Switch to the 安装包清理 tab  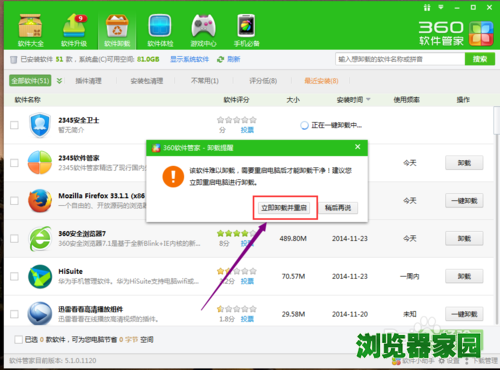point(147,81)
